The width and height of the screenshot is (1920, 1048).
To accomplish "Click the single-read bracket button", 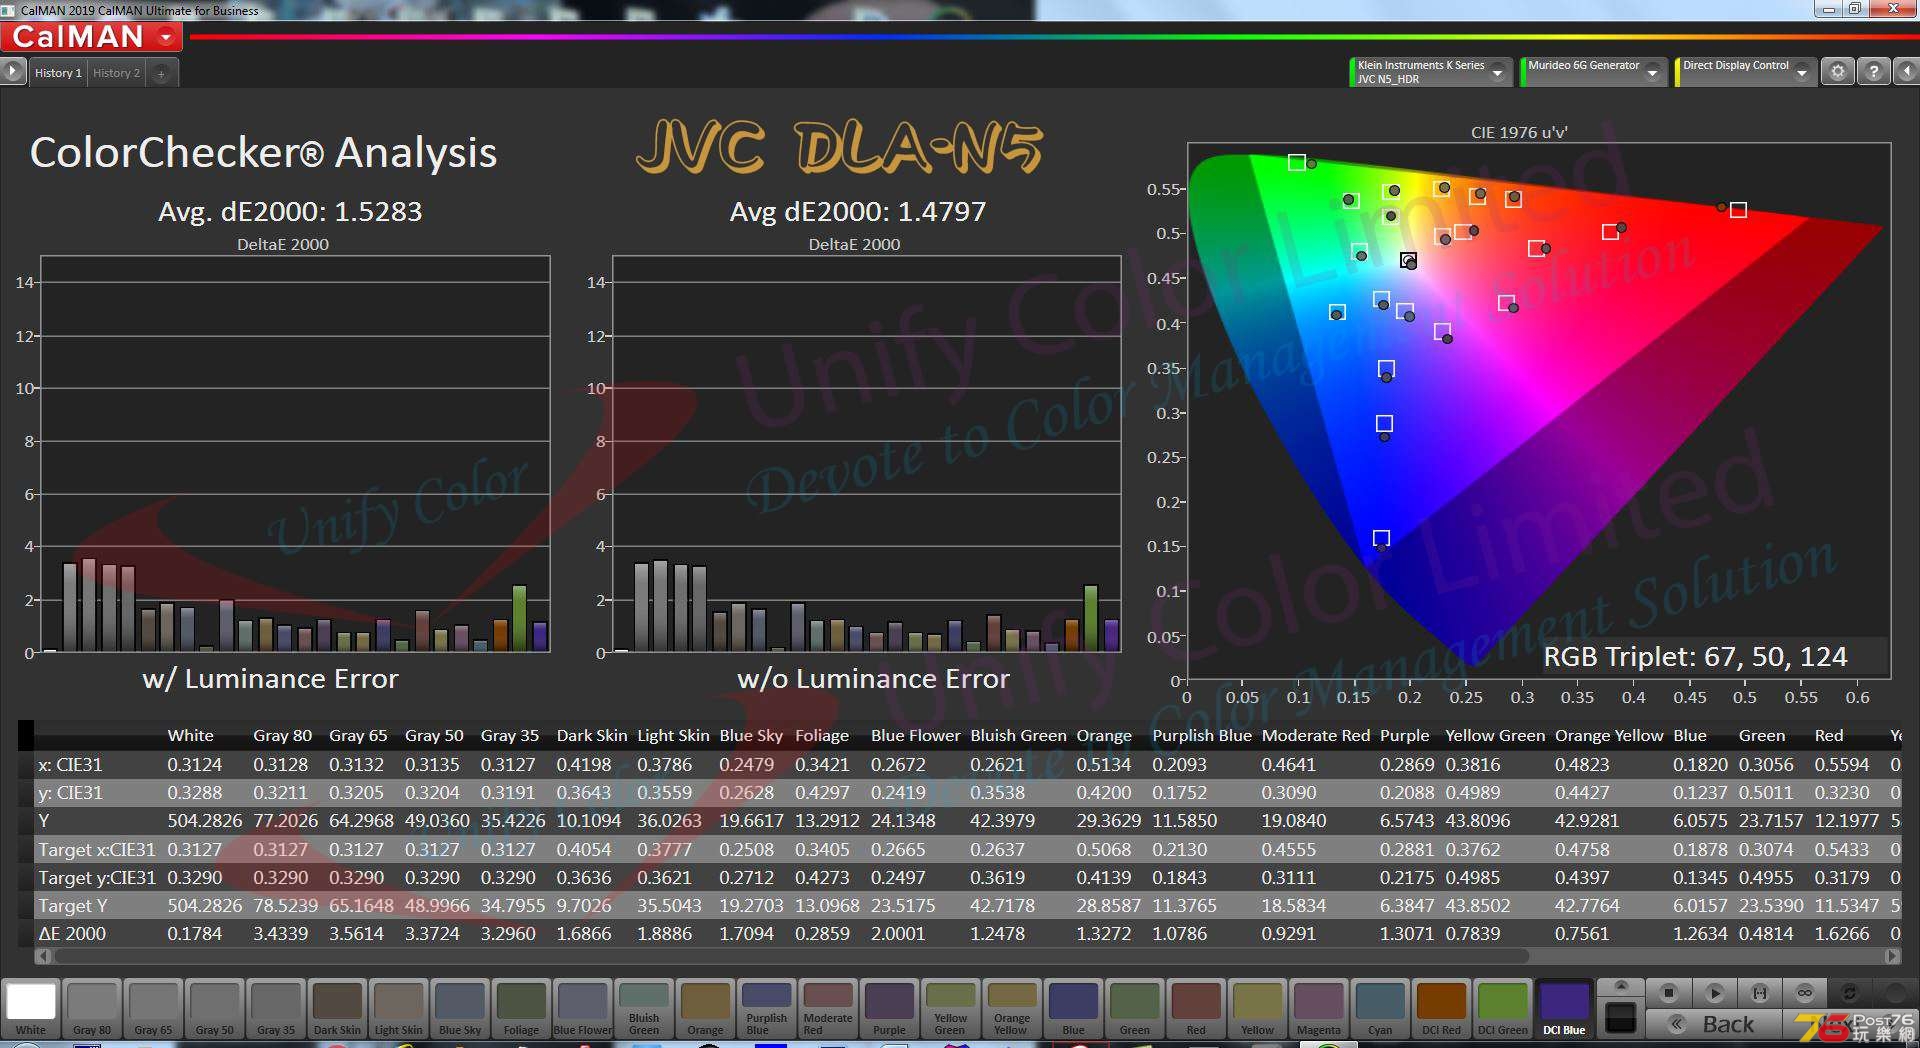I will click(1759, 993).
